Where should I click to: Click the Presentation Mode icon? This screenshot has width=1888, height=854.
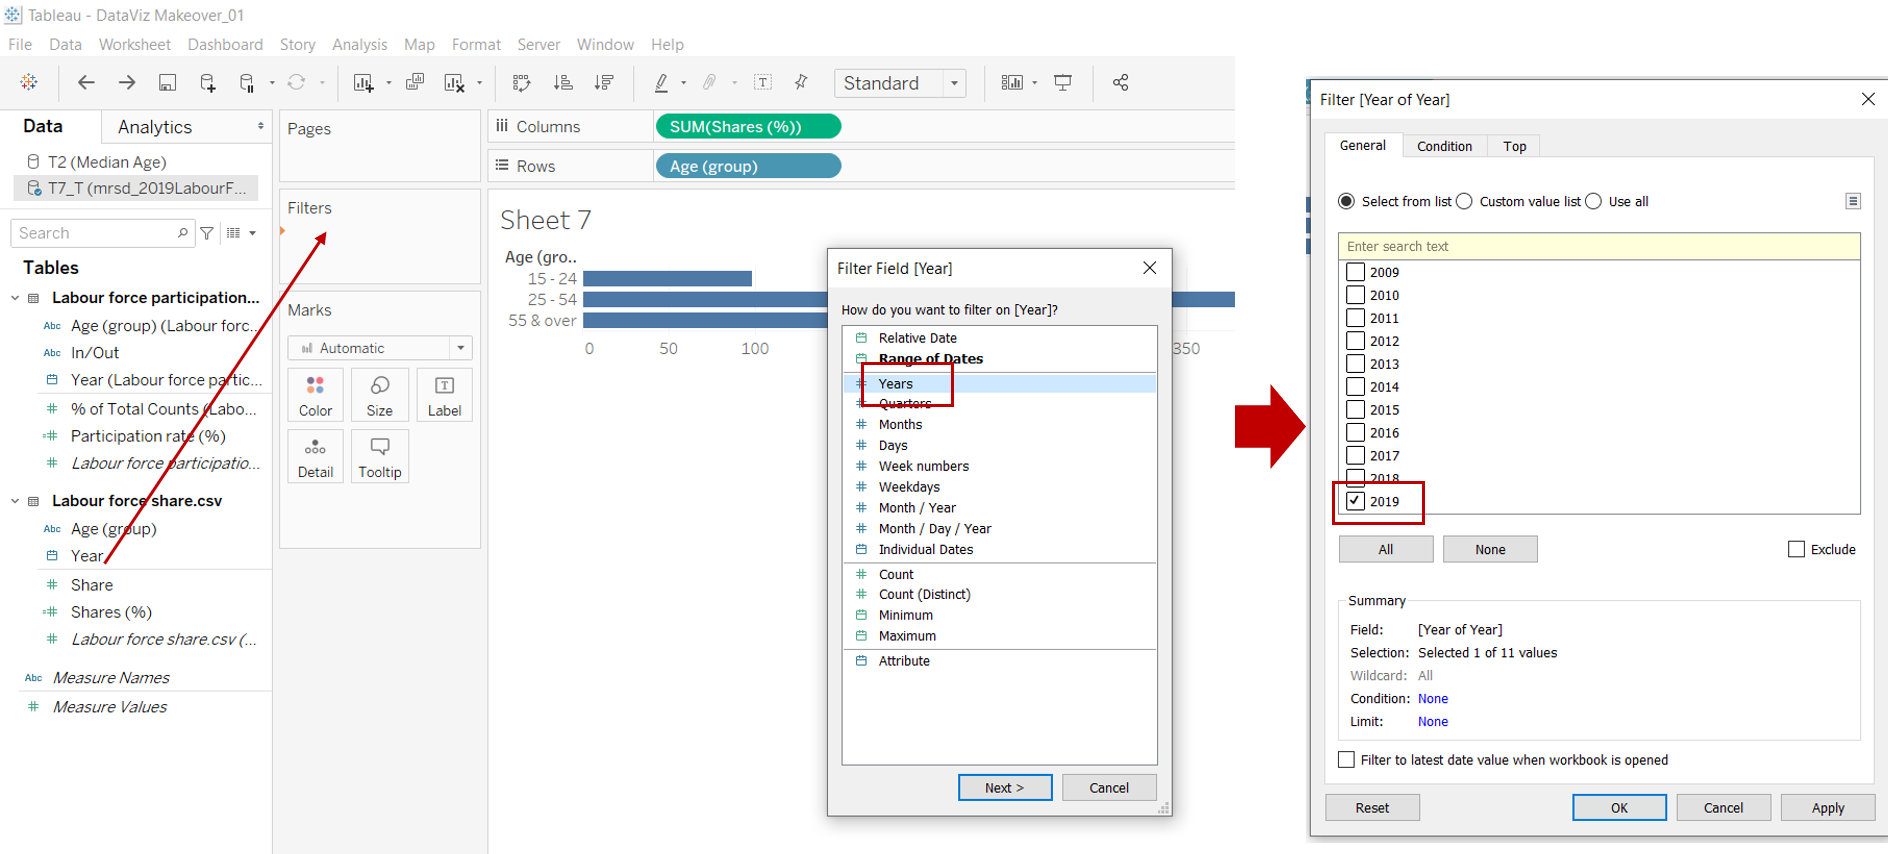point(1063,83)
